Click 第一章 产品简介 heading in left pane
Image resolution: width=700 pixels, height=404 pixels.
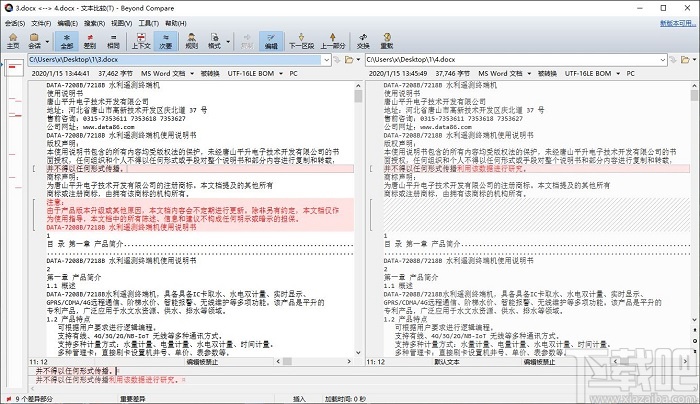coord(74,277)
